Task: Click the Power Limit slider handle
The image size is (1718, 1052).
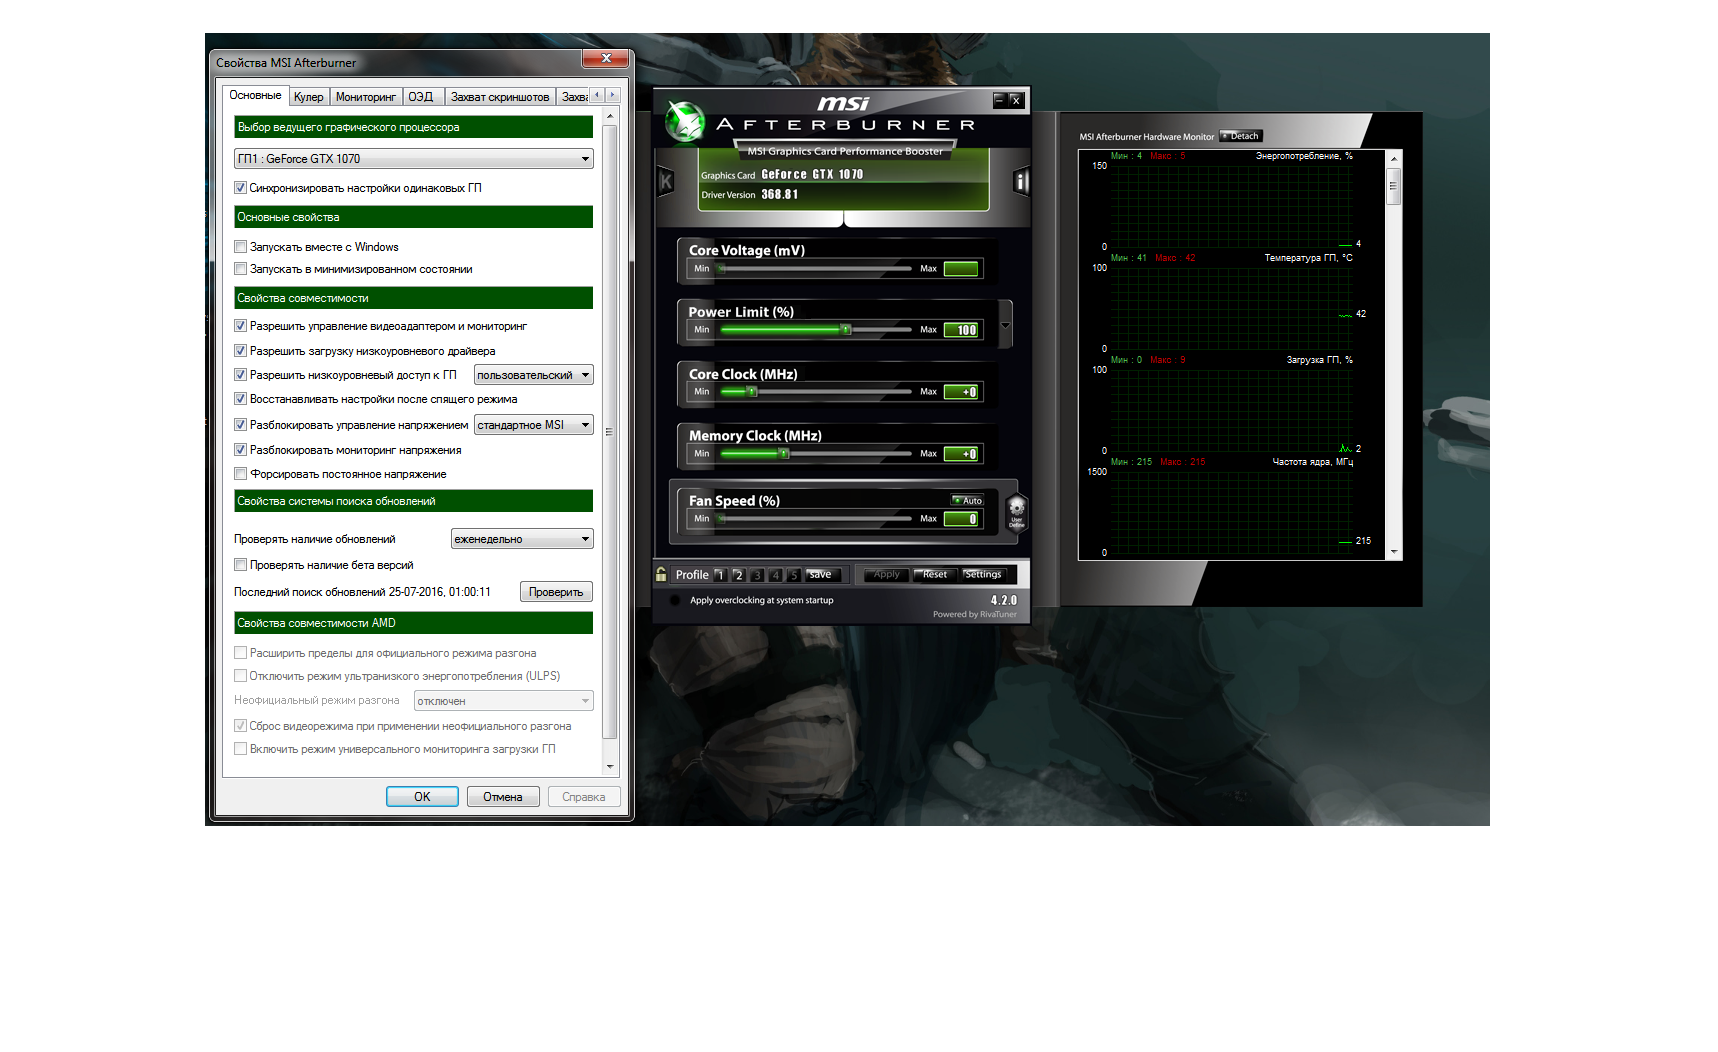Action: pos(845,329)
